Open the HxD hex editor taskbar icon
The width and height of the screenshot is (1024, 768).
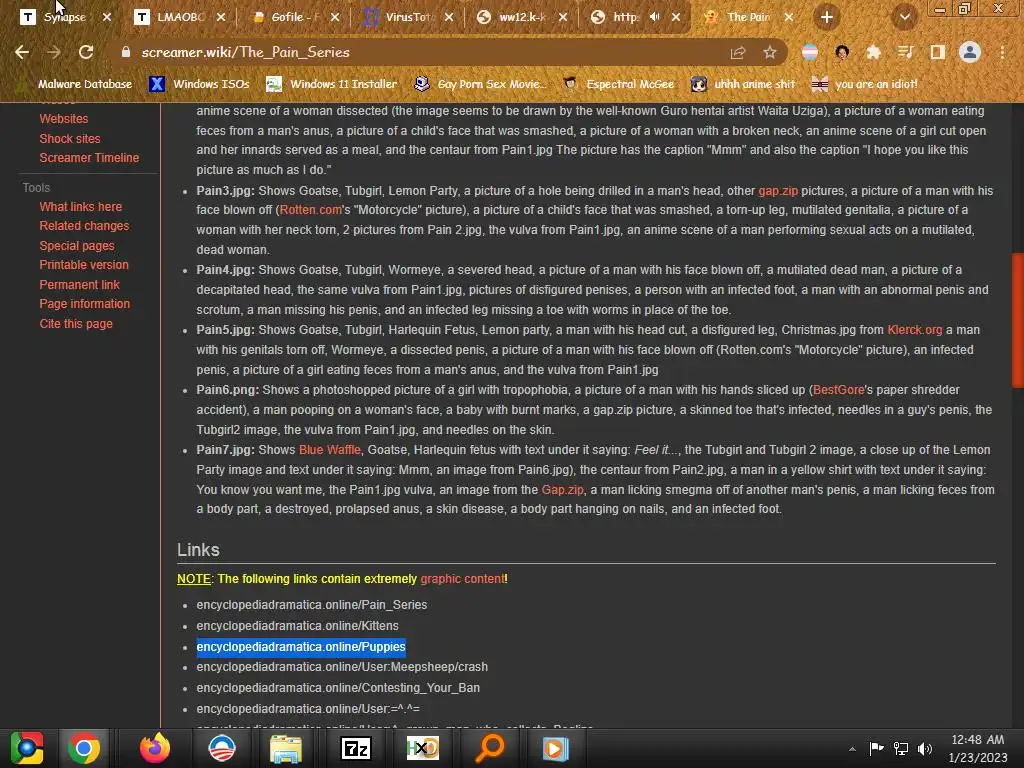(423, 748)
